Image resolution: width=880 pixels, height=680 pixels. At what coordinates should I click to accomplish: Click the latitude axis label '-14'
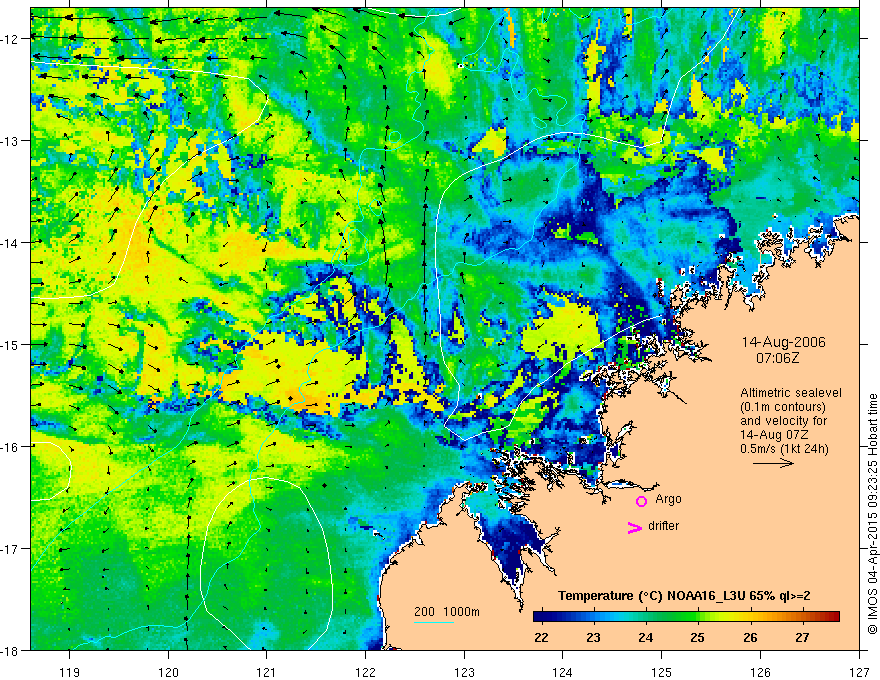pos(10,242)
